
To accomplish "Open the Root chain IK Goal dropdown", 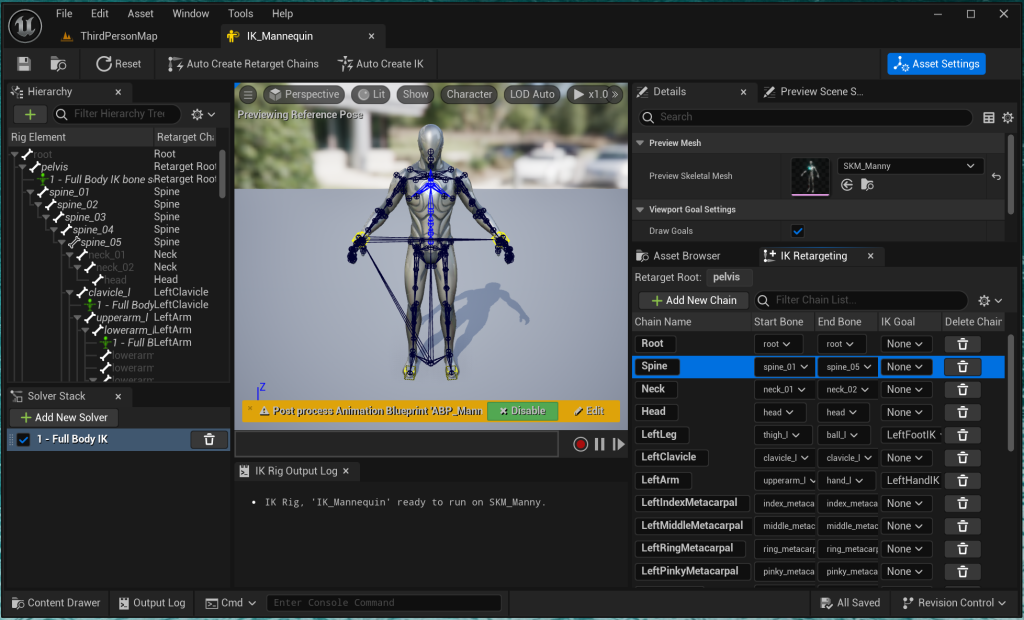I will 904,344.
